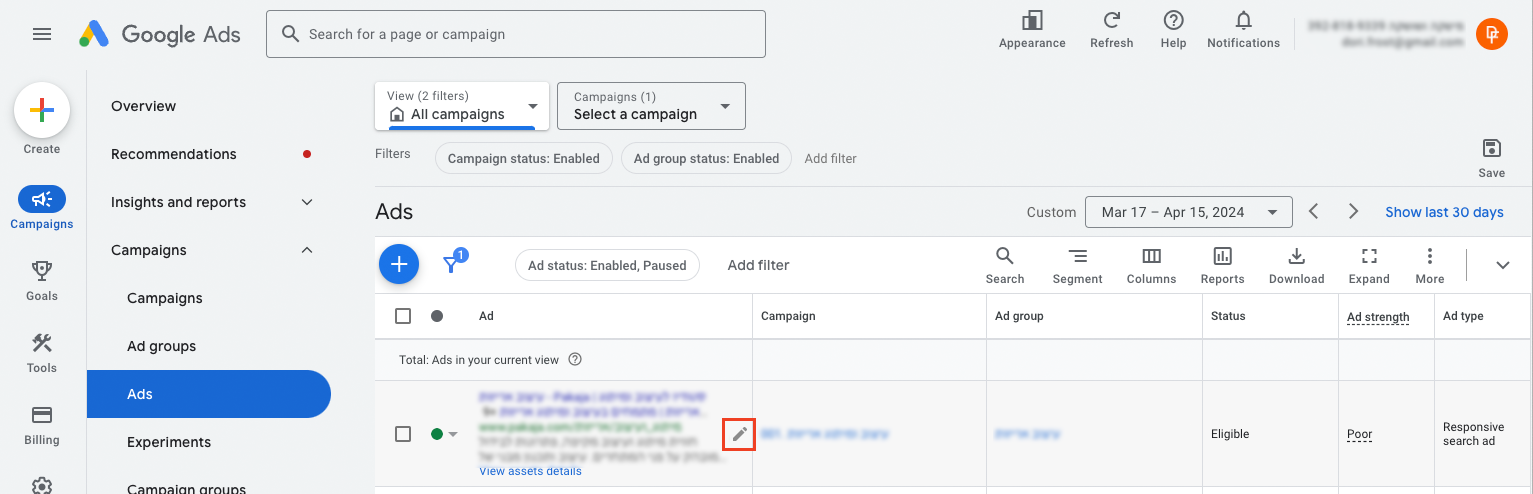Collapse the Campaigns section in sidebar
This screenshot has width=1533, height=494.
307,250
